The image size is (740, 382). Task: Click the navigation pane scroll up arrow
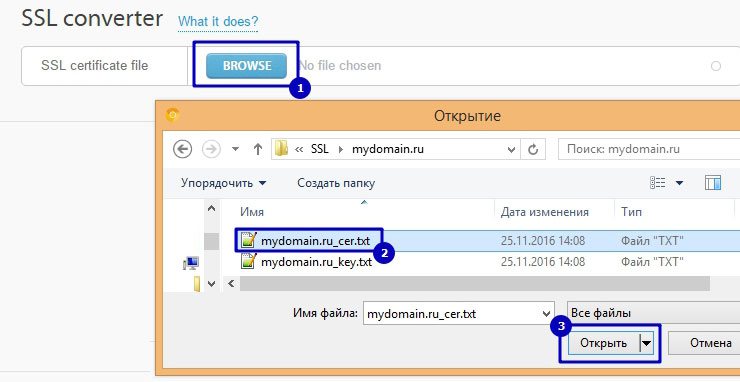click(211, 208)
